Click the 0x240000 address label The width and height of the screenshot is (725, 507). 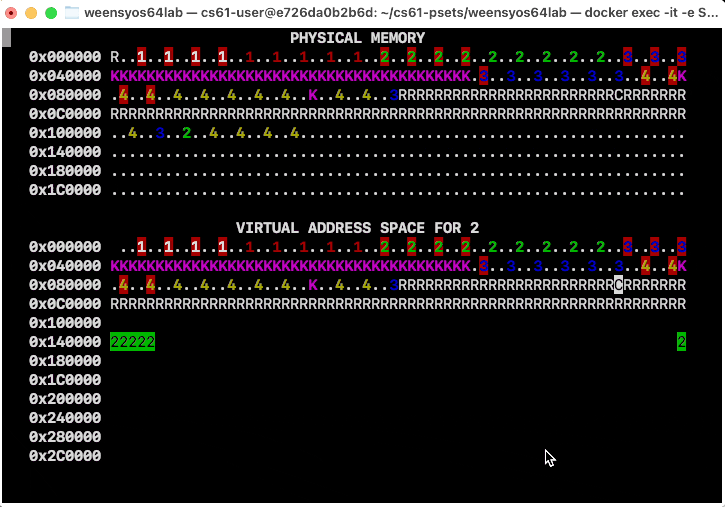(65, 418)
